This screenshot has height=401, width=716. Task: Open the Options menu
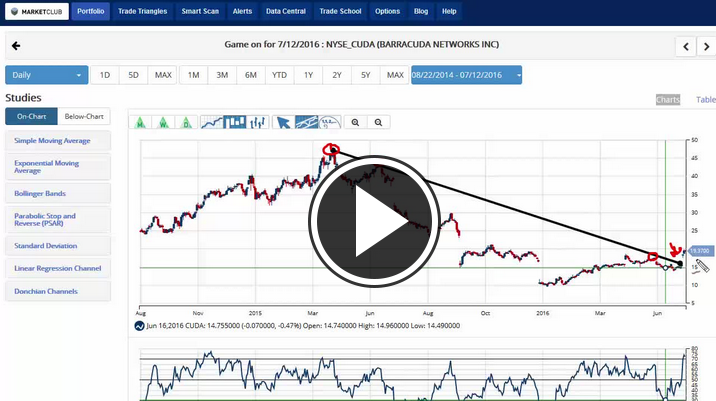point(387,11)
